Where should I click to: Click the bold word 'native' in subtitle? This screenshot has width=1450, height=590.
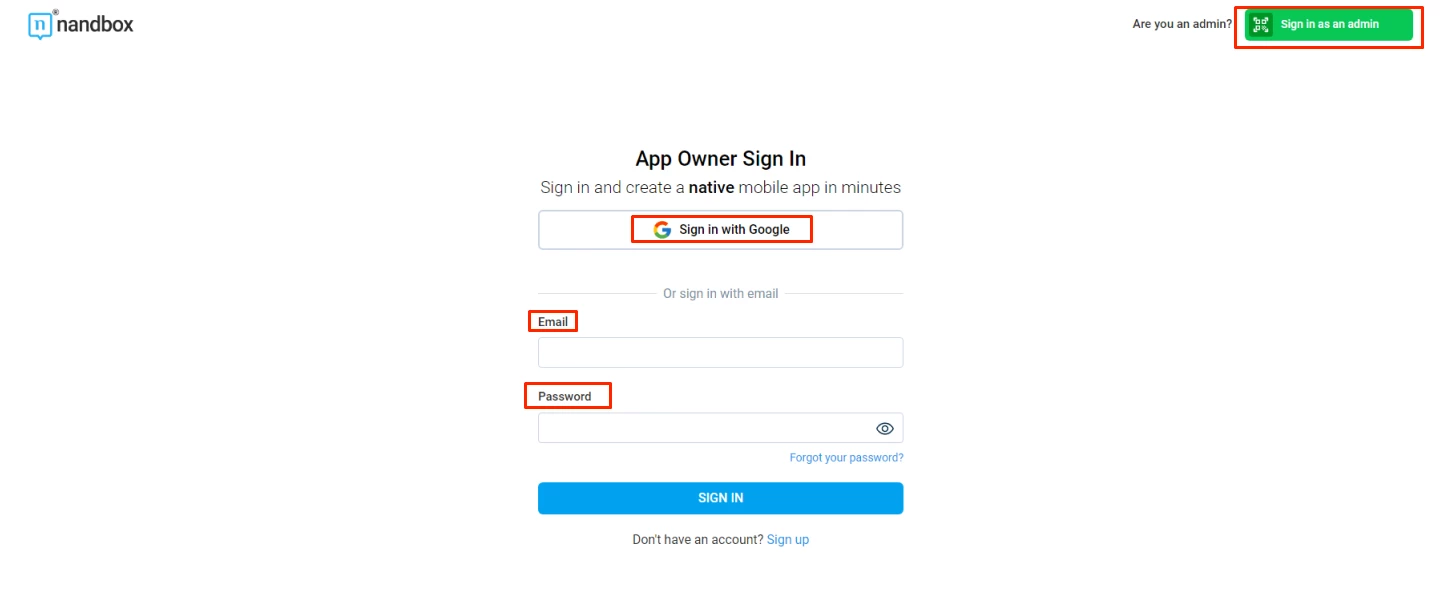pos(712,188)
